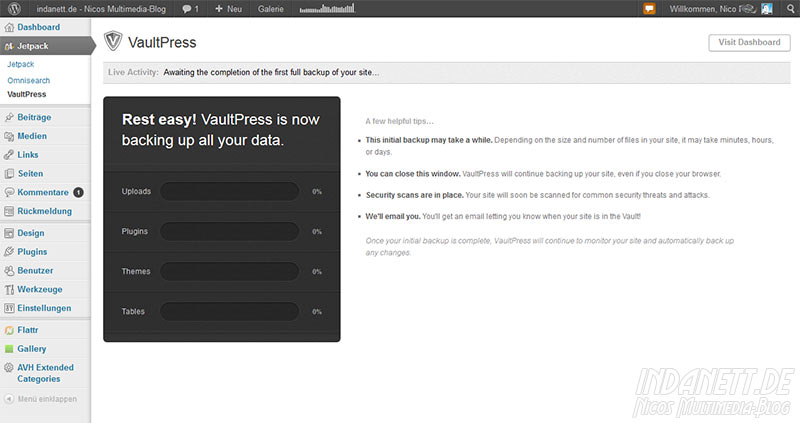Click "Security scans are in place." tip

coord(415,195)
